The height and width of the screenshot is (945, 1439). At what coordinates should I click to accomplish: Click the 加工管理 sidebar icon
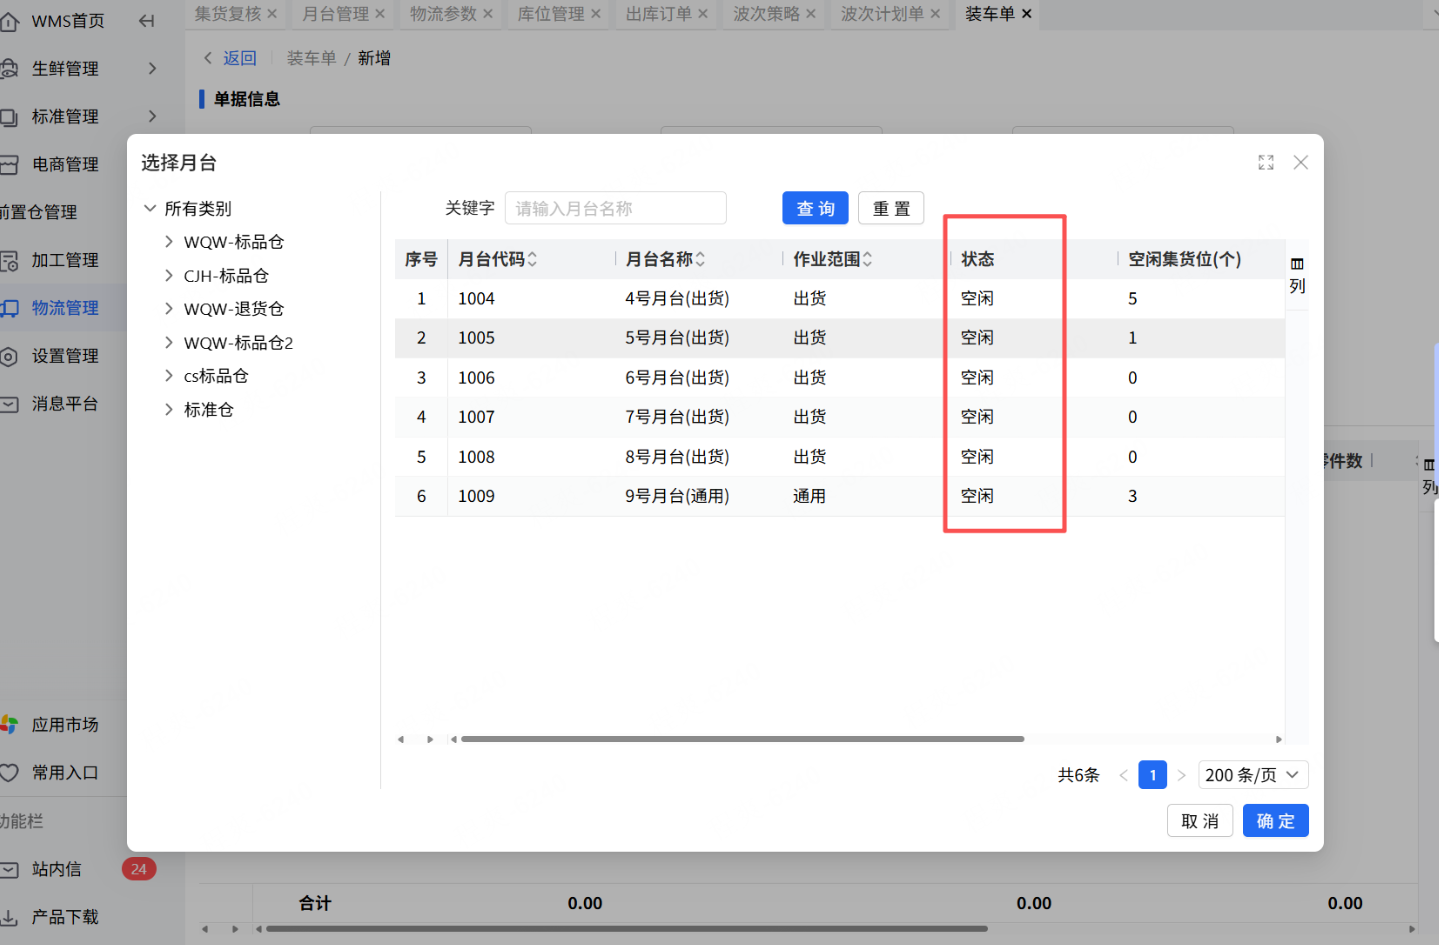tap(9, 261)
